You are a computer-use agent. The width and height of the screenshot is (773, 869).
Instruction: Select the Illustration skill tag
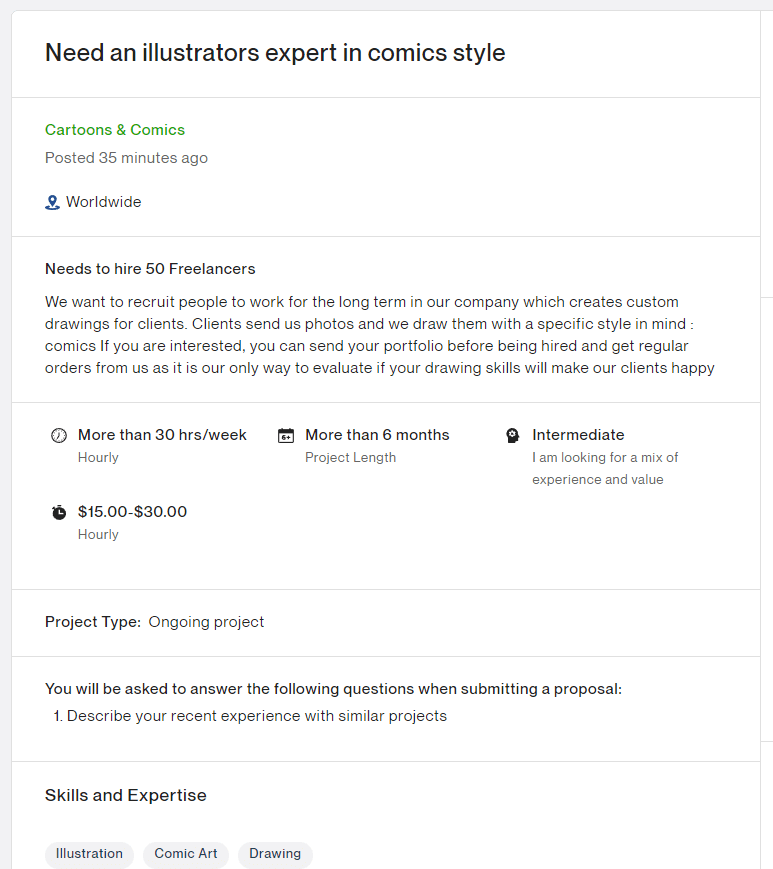[89, 854]
